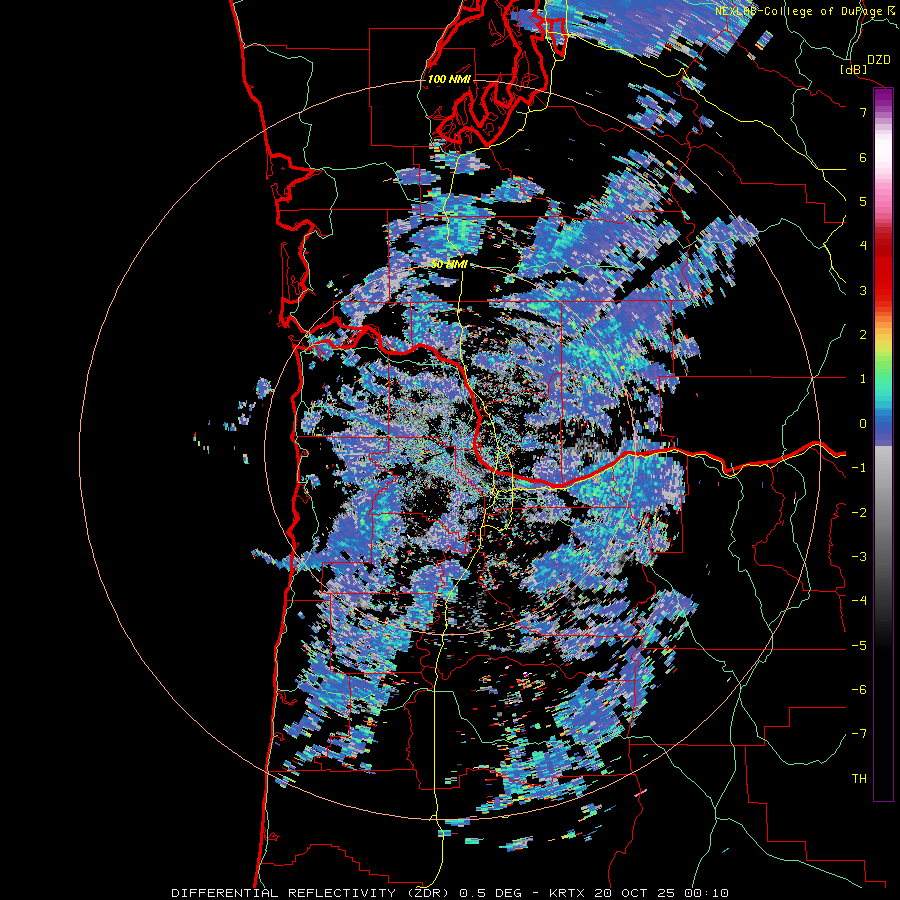900x900 pixels.
Task: Select the -5 dB scale label
Action: click(x=859, y=646)
